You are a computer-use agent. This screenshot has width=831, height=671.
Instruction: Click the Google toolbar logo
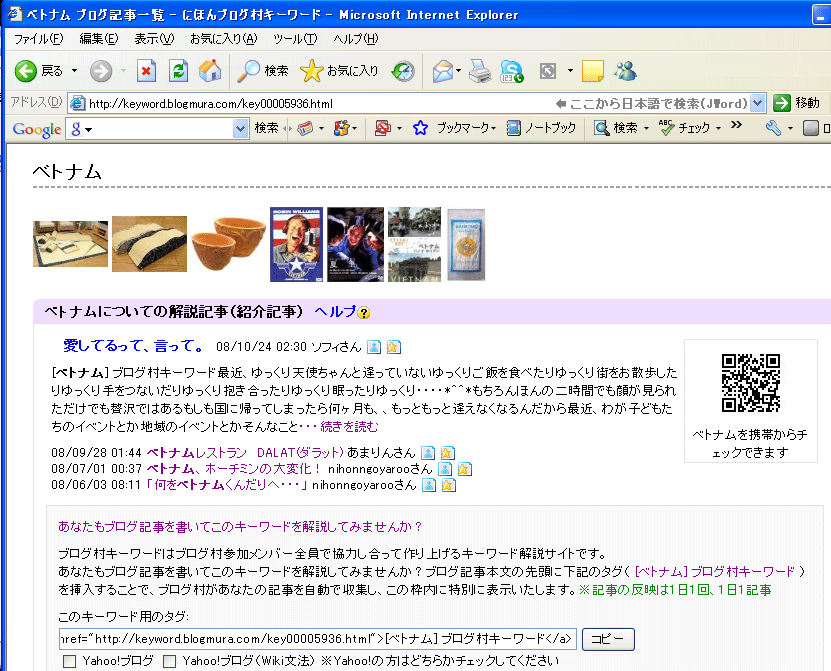click(37, 129)
